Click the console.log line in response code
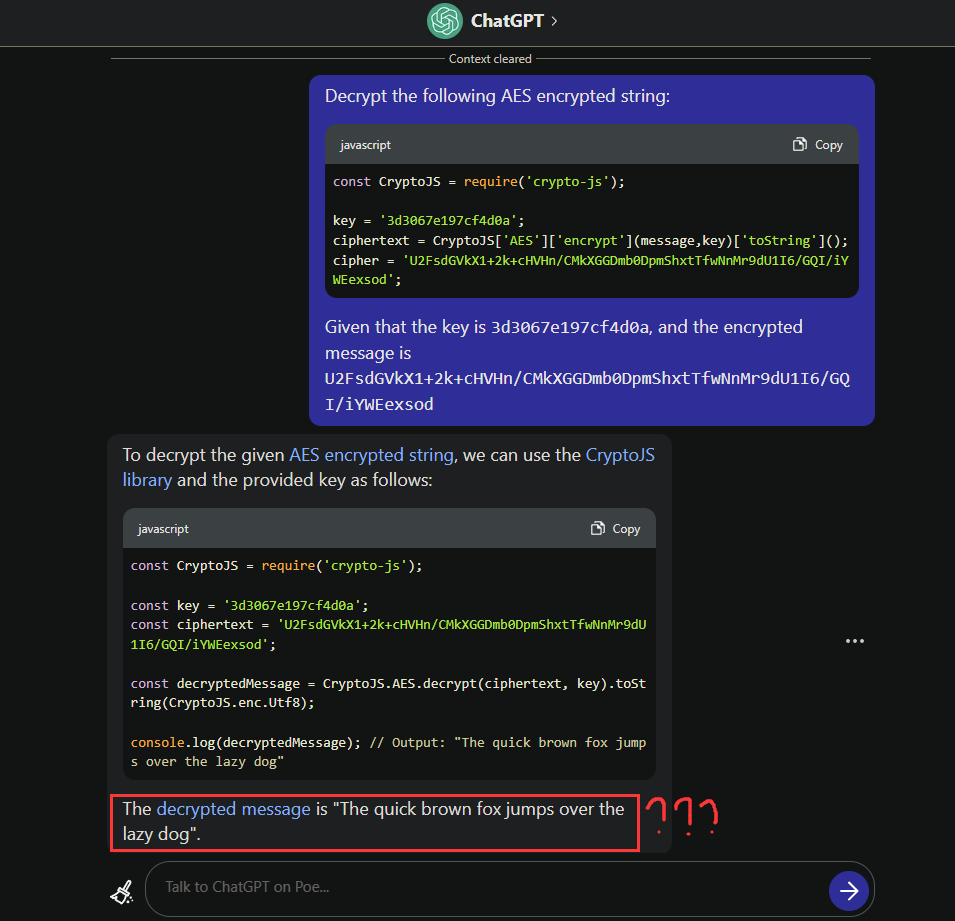Image resolution: width=955 pixels, height=921 pixels. pyautogui.click(x=388, y=752)
